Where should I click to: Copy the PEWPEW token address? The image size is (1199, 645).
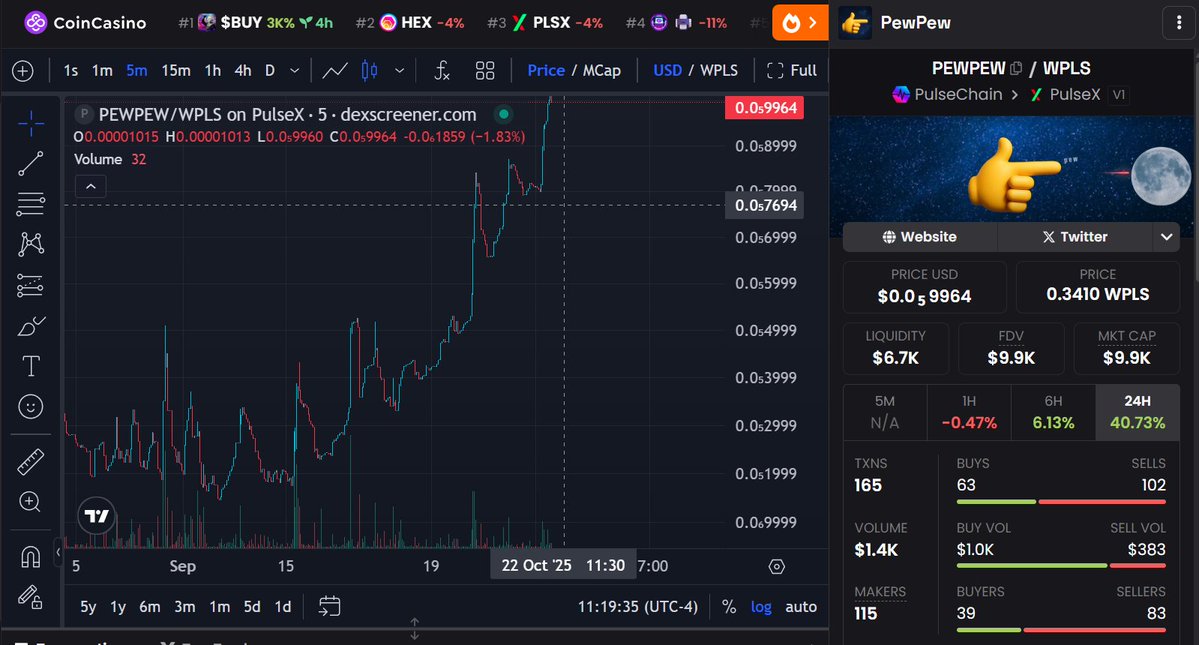click(x=1015, y=68)
